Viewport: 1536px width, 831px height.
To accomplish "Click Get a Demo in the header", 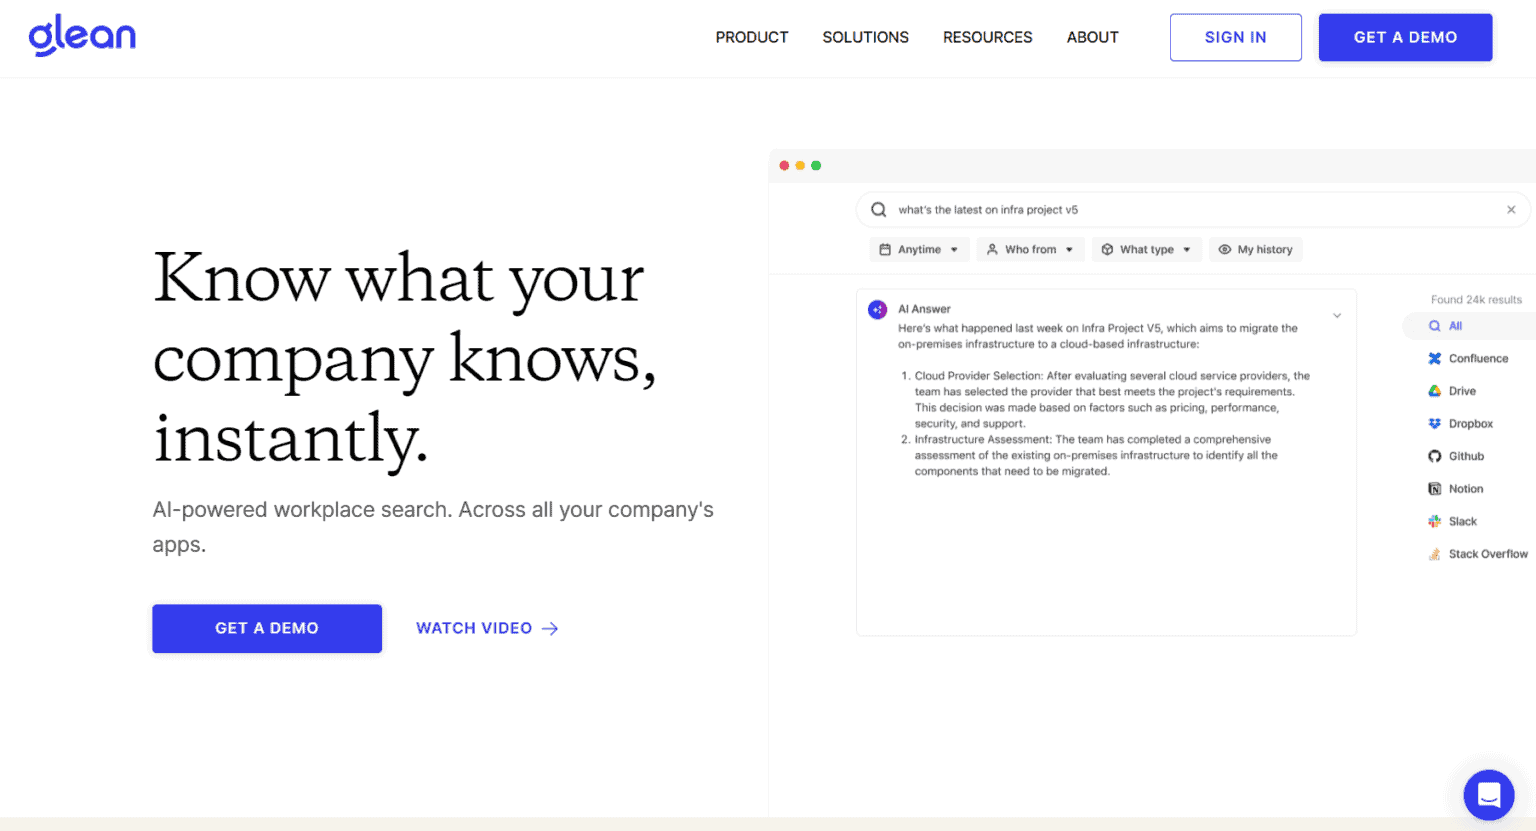I will tap(1405, 37).
